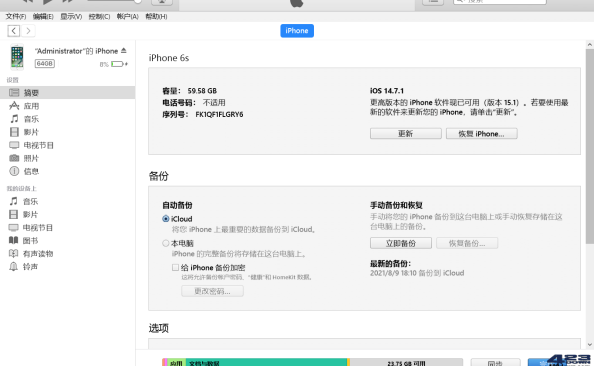The image size is (594, 366).
Task: Click the 图书 books icon
Action: pyautogui.click(x=14, y=240)
